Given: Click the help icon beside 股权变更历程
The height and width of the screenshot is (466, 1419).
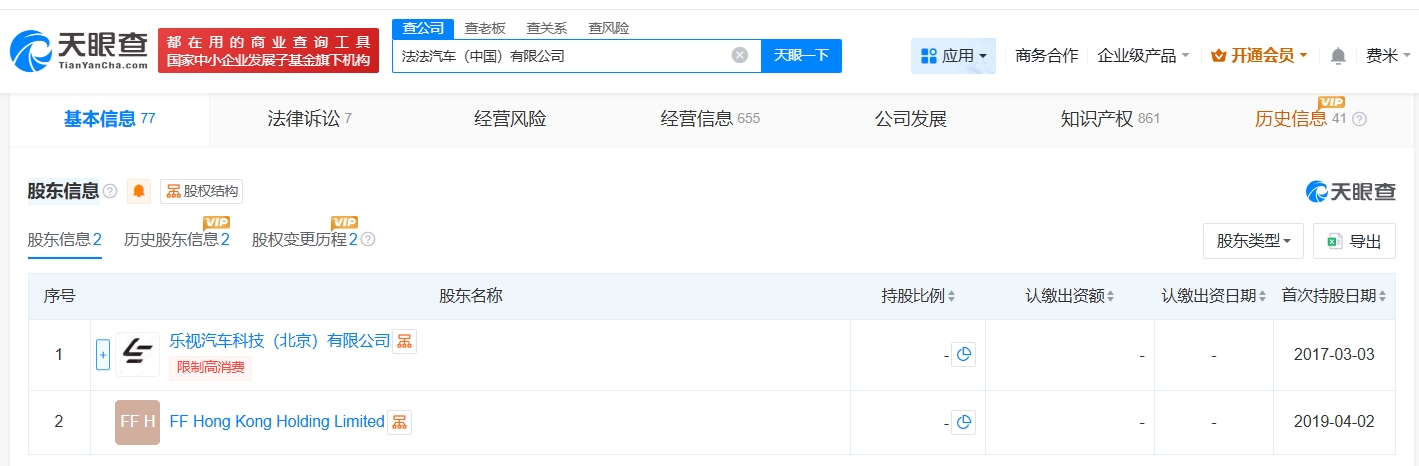Looking at the screenshot, I should coord(368,240).
